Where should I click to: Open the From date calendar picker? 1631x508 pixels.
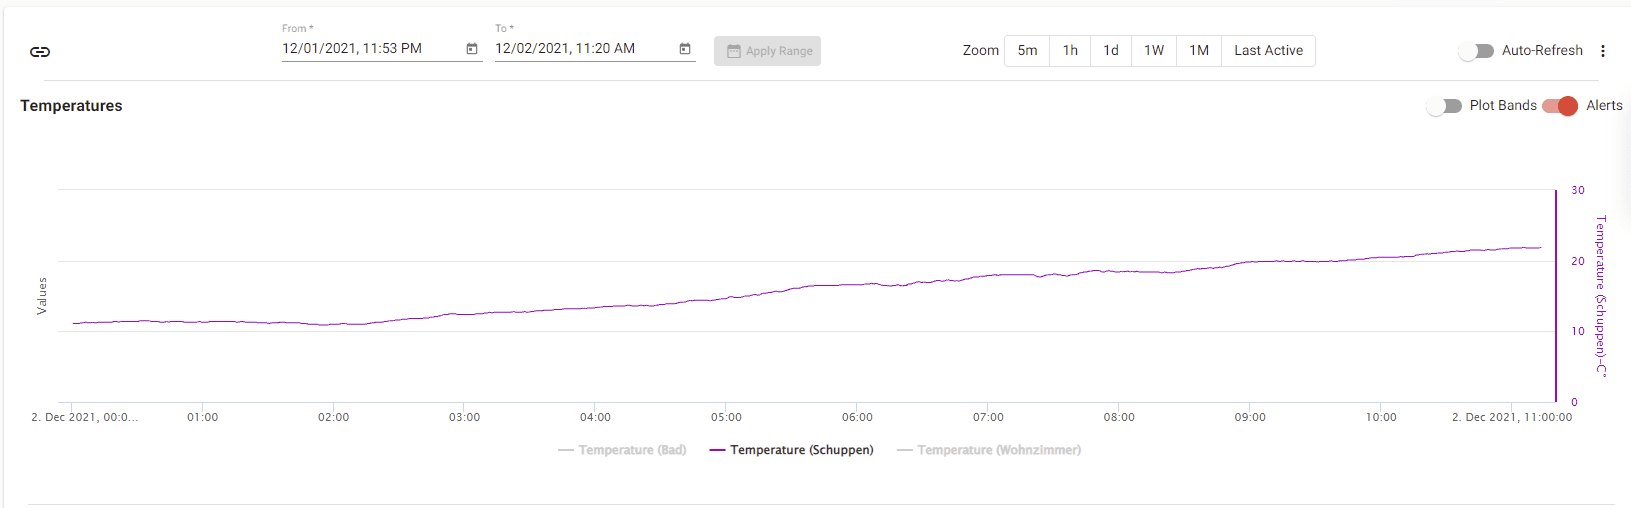(472, 49)
